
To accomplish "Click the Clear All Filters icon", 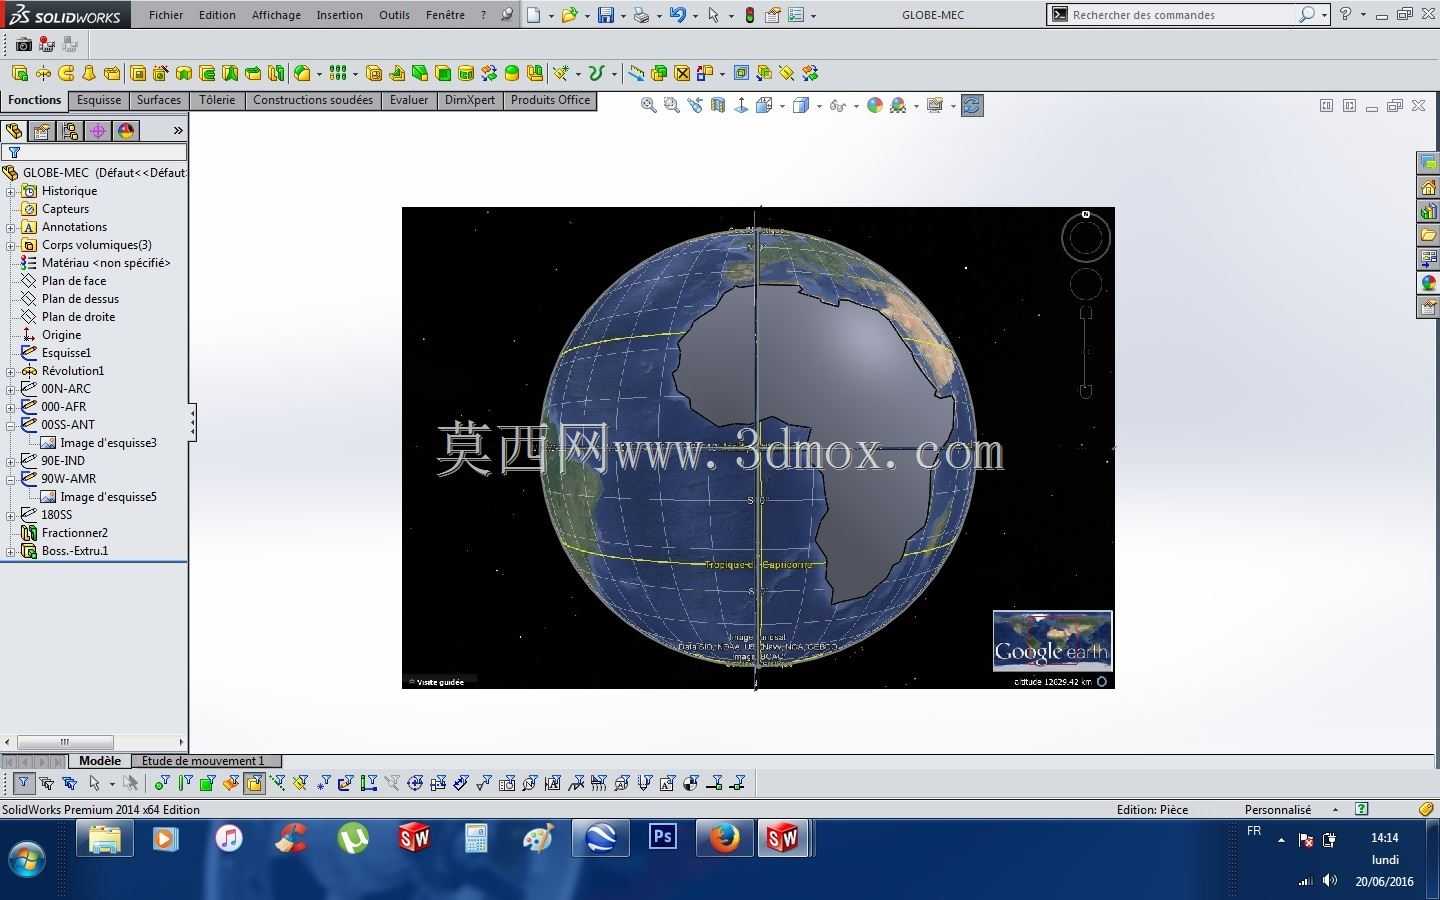I will 46,783.
